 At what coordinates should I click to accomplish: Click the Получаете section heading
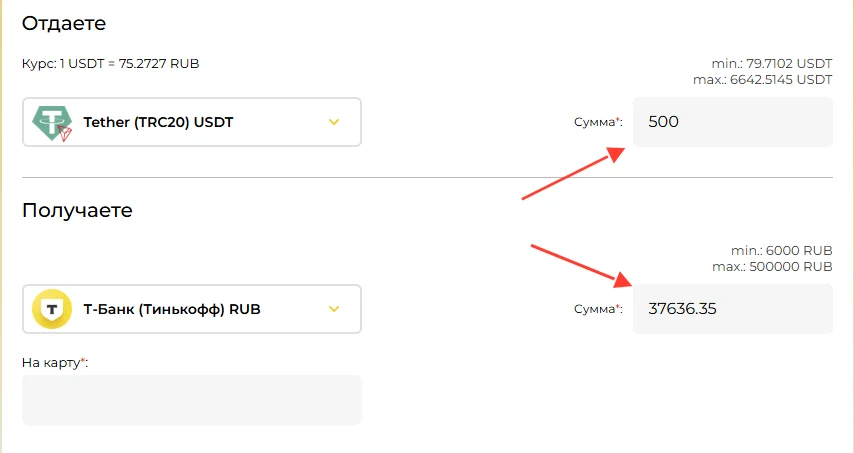click(x=77, y=210)
